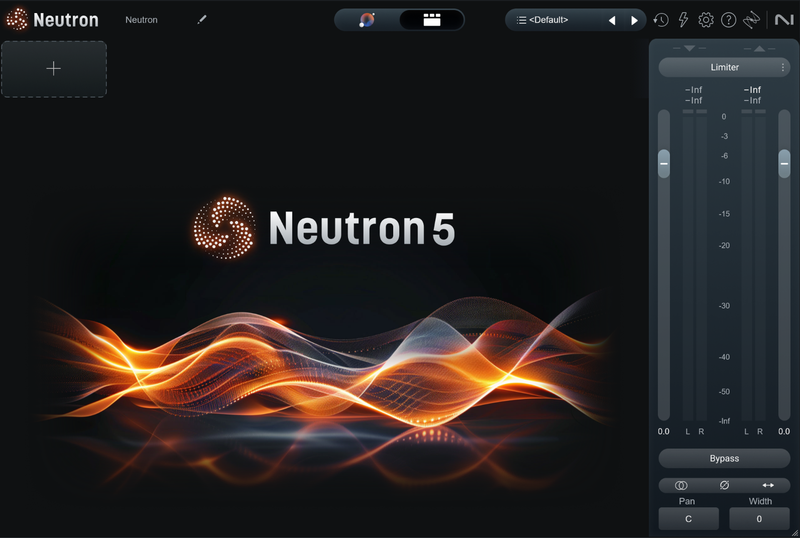
Task: Click the Native Instruments logo
Action: tap(783, 20)
